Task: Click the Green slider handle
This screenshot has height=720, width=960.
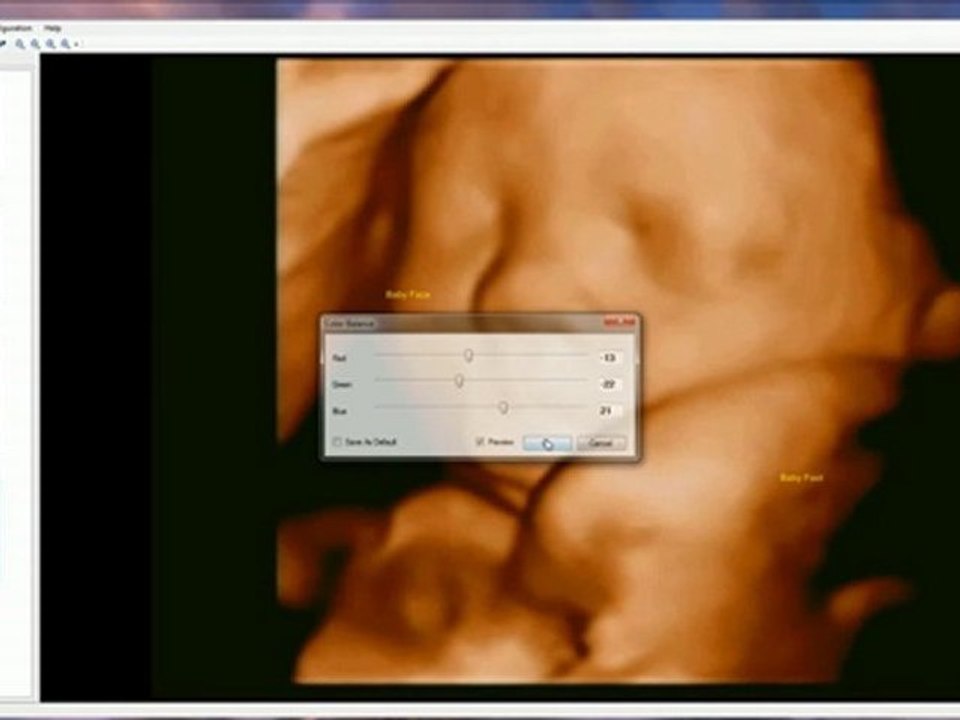Action: coord(459,381)
